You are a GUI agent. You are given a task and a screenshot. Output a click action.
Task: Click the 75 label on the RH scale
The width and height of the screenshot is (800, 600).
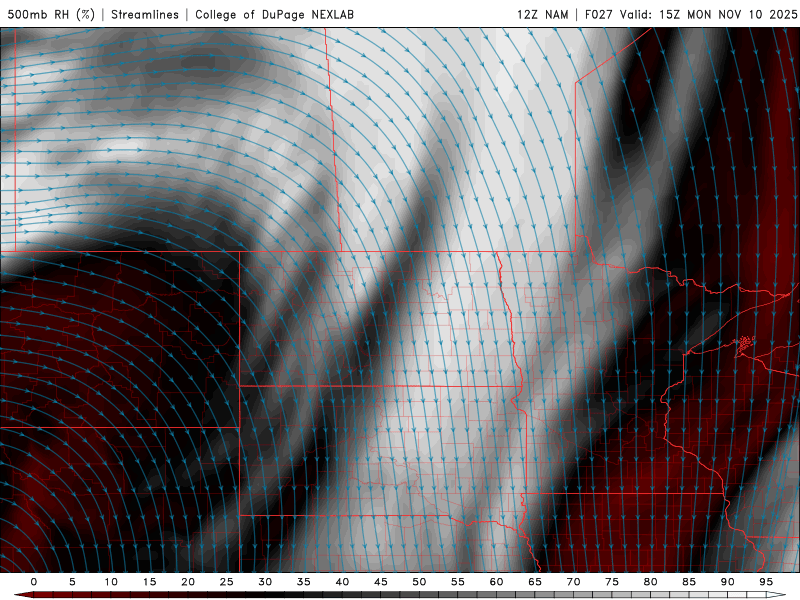pos(612,582)
